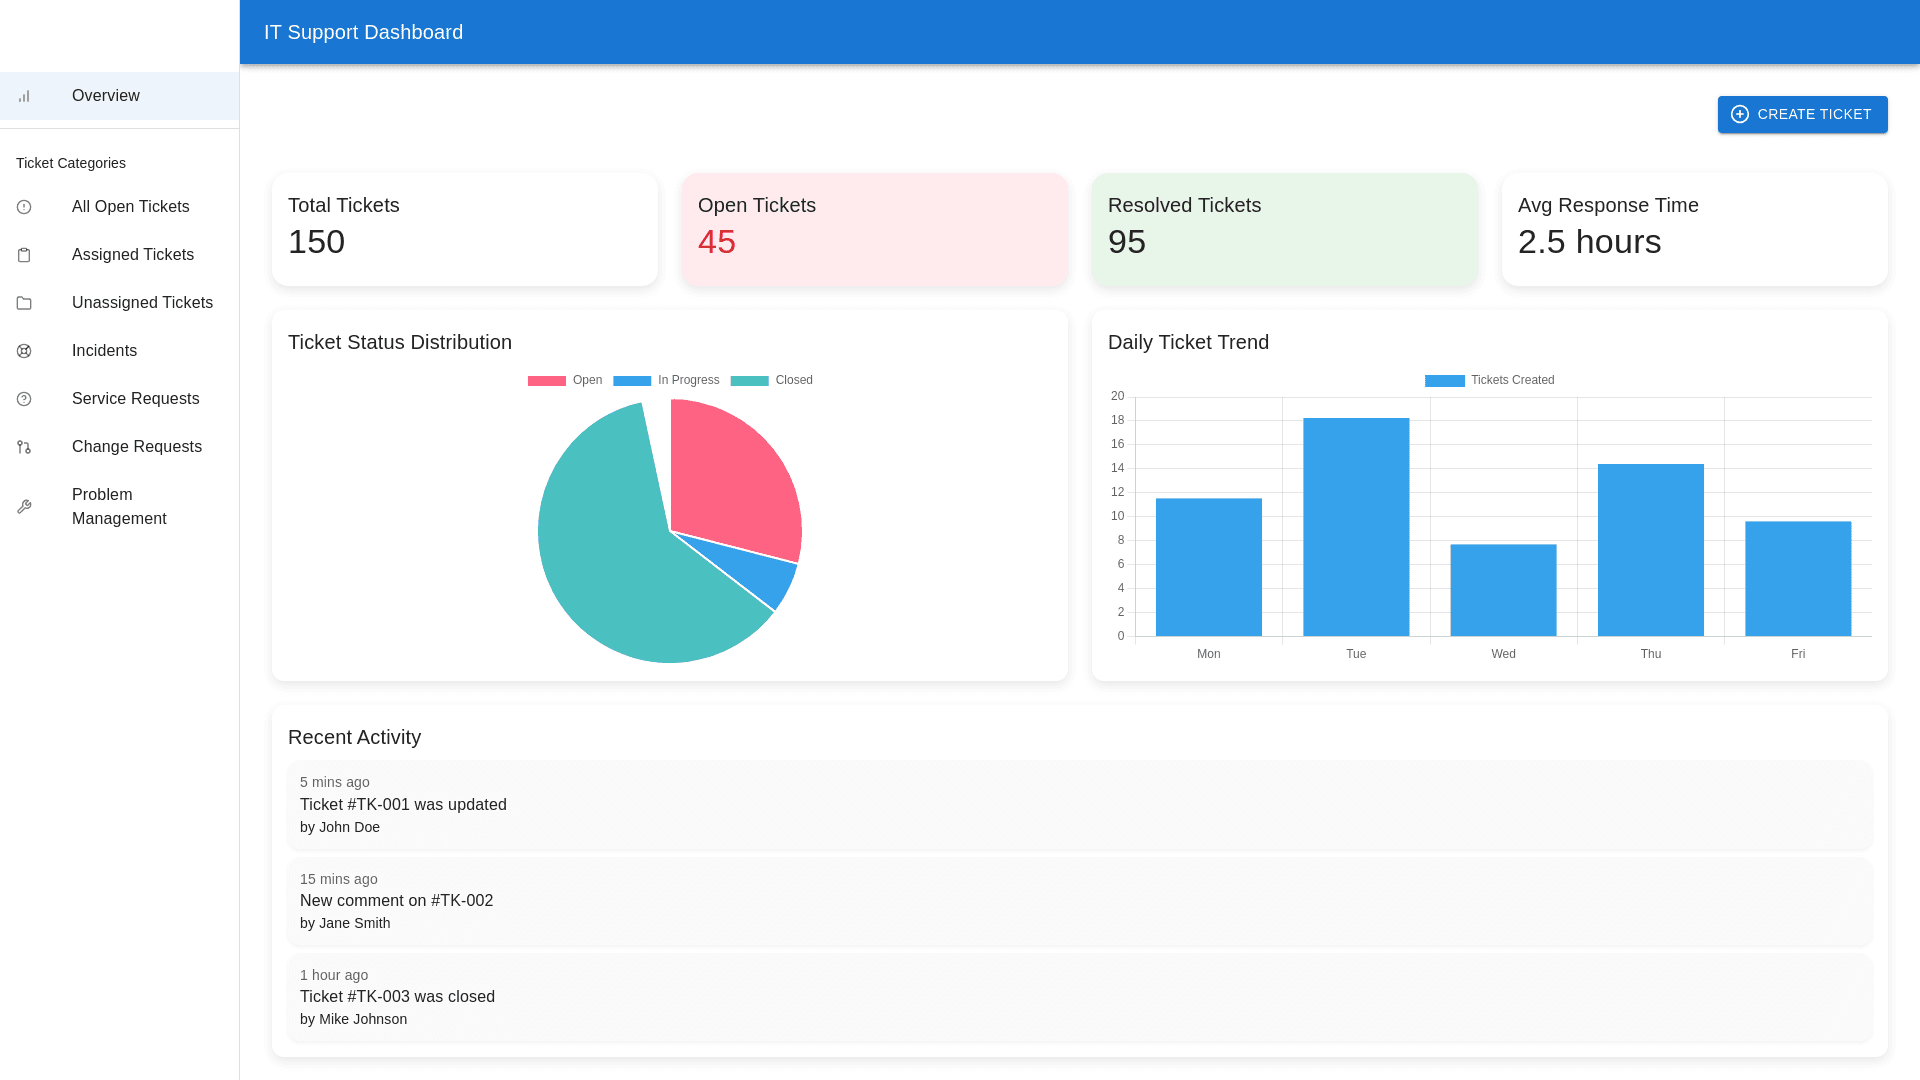Go to Service Requests in sidebar

coord(135,399)
